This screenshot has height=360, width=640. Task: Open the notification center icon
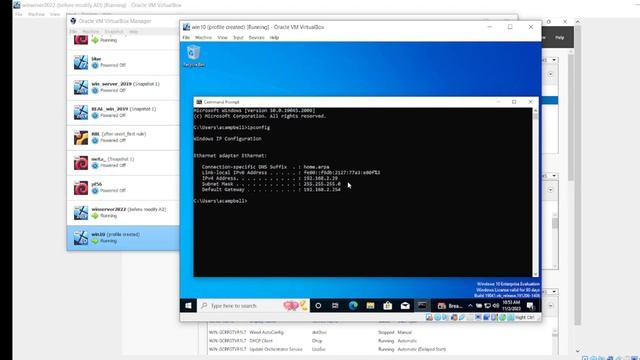pos(530,306)
